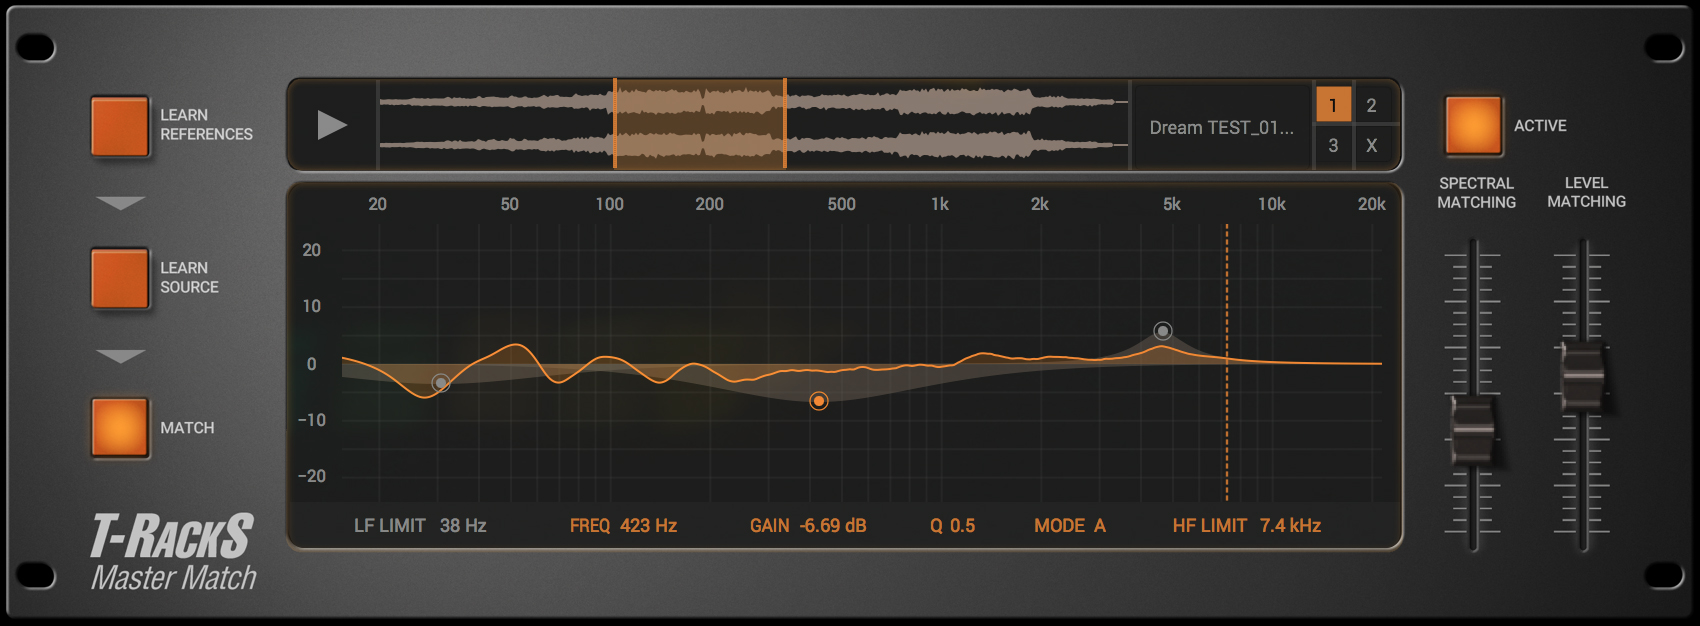The image size is (1700, 626).
Task: Select reference slot 3
Action: (1333, 145)
